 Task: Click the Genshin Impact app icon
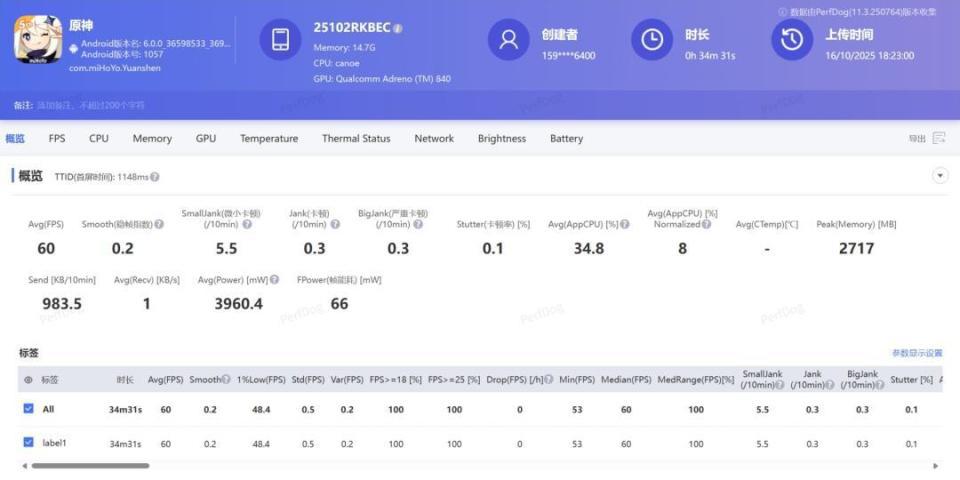tap(38, 40)
